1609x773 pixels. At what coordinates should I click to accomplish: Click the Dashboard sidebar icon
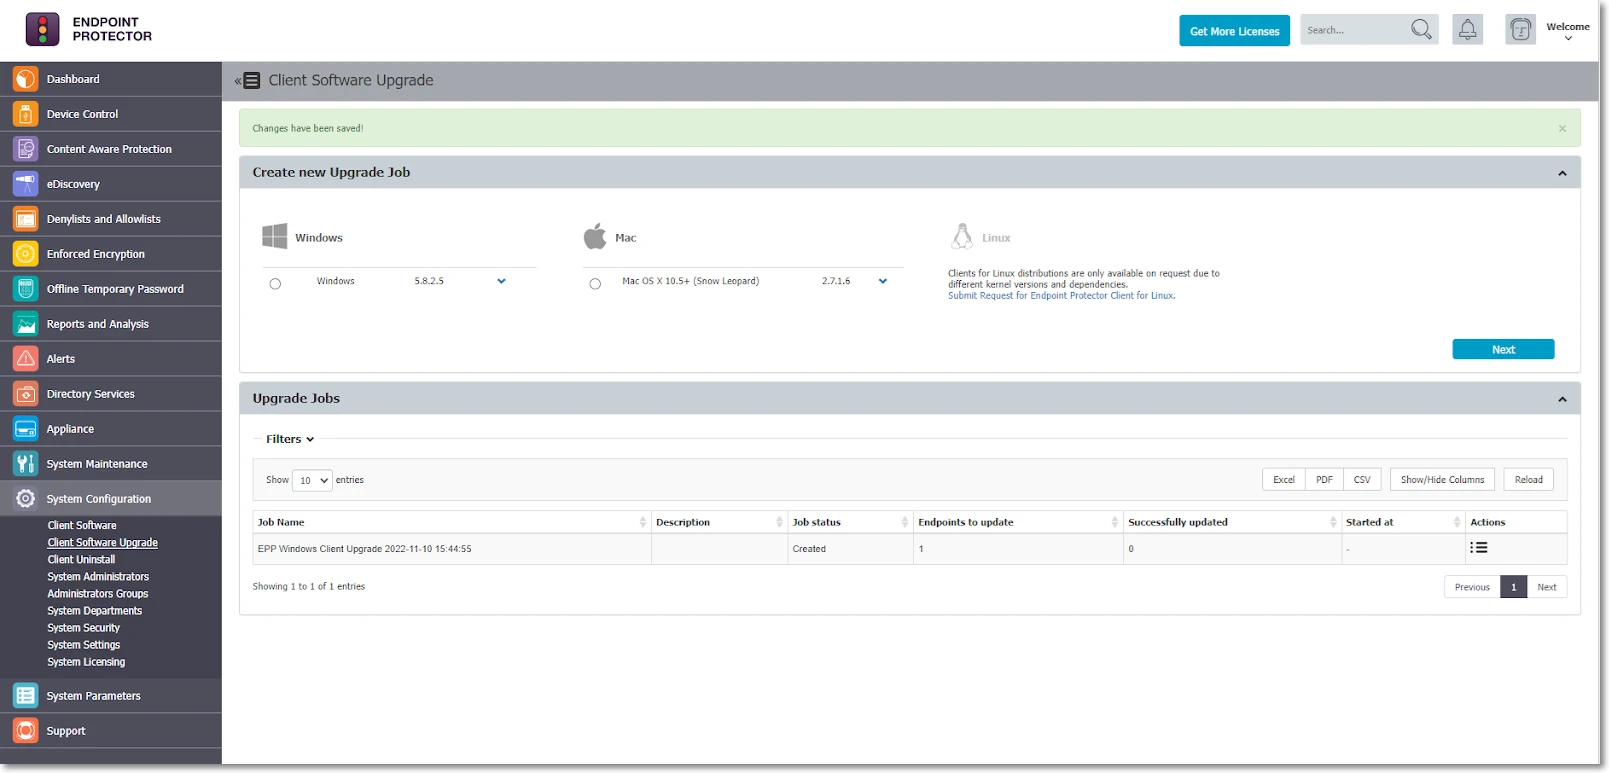click(x=26, y=79)
